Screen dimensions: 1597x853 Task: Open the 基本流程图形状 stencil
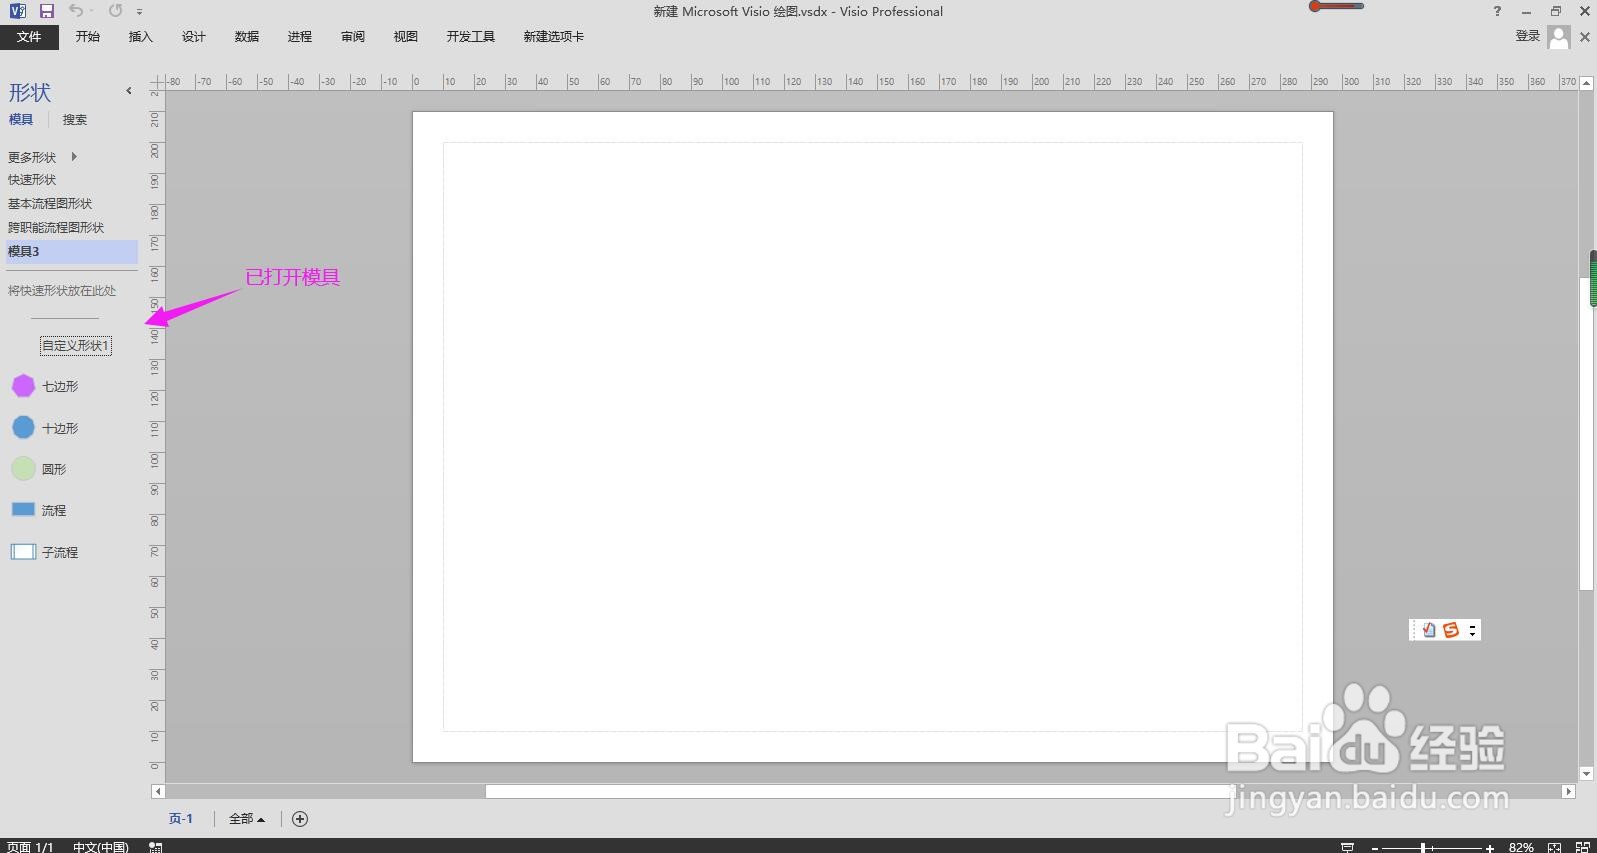(50, 204)
